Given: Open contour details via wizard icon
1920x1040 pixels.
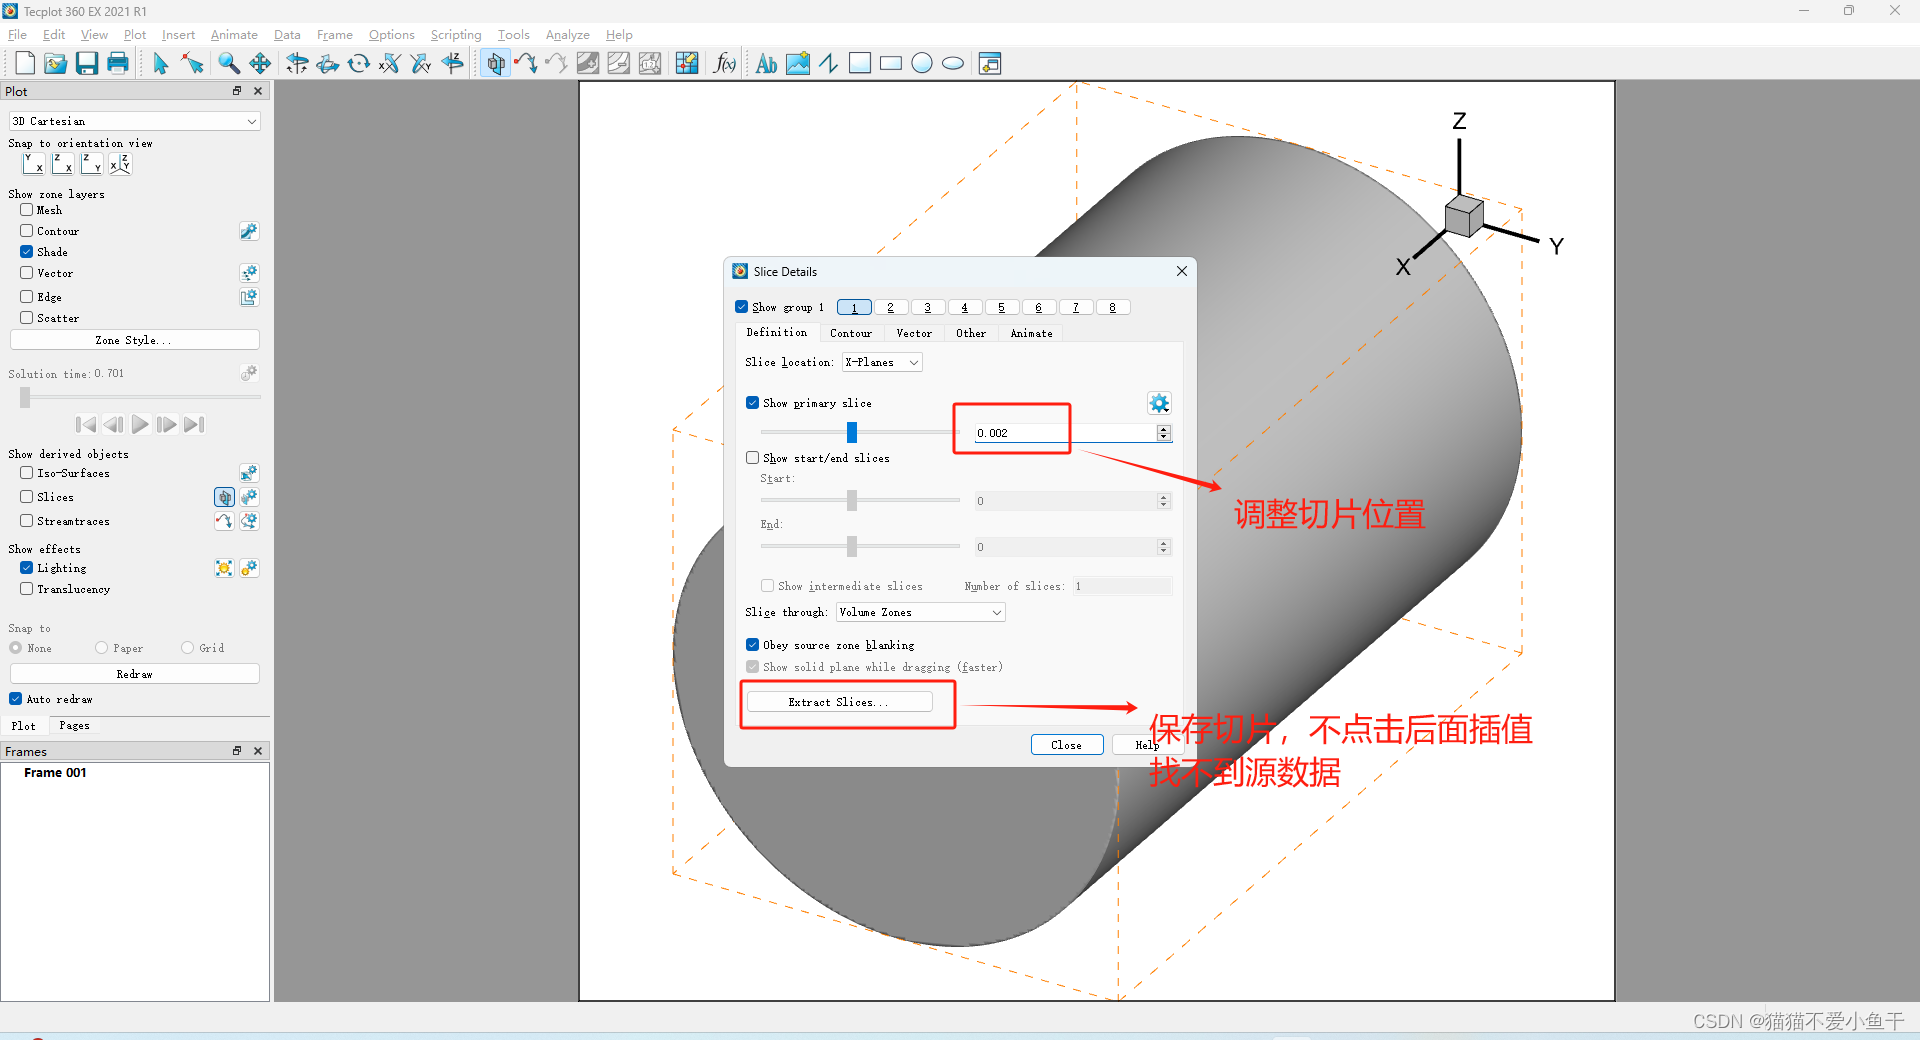Looking at the screenshot, I should pos(249,231).
